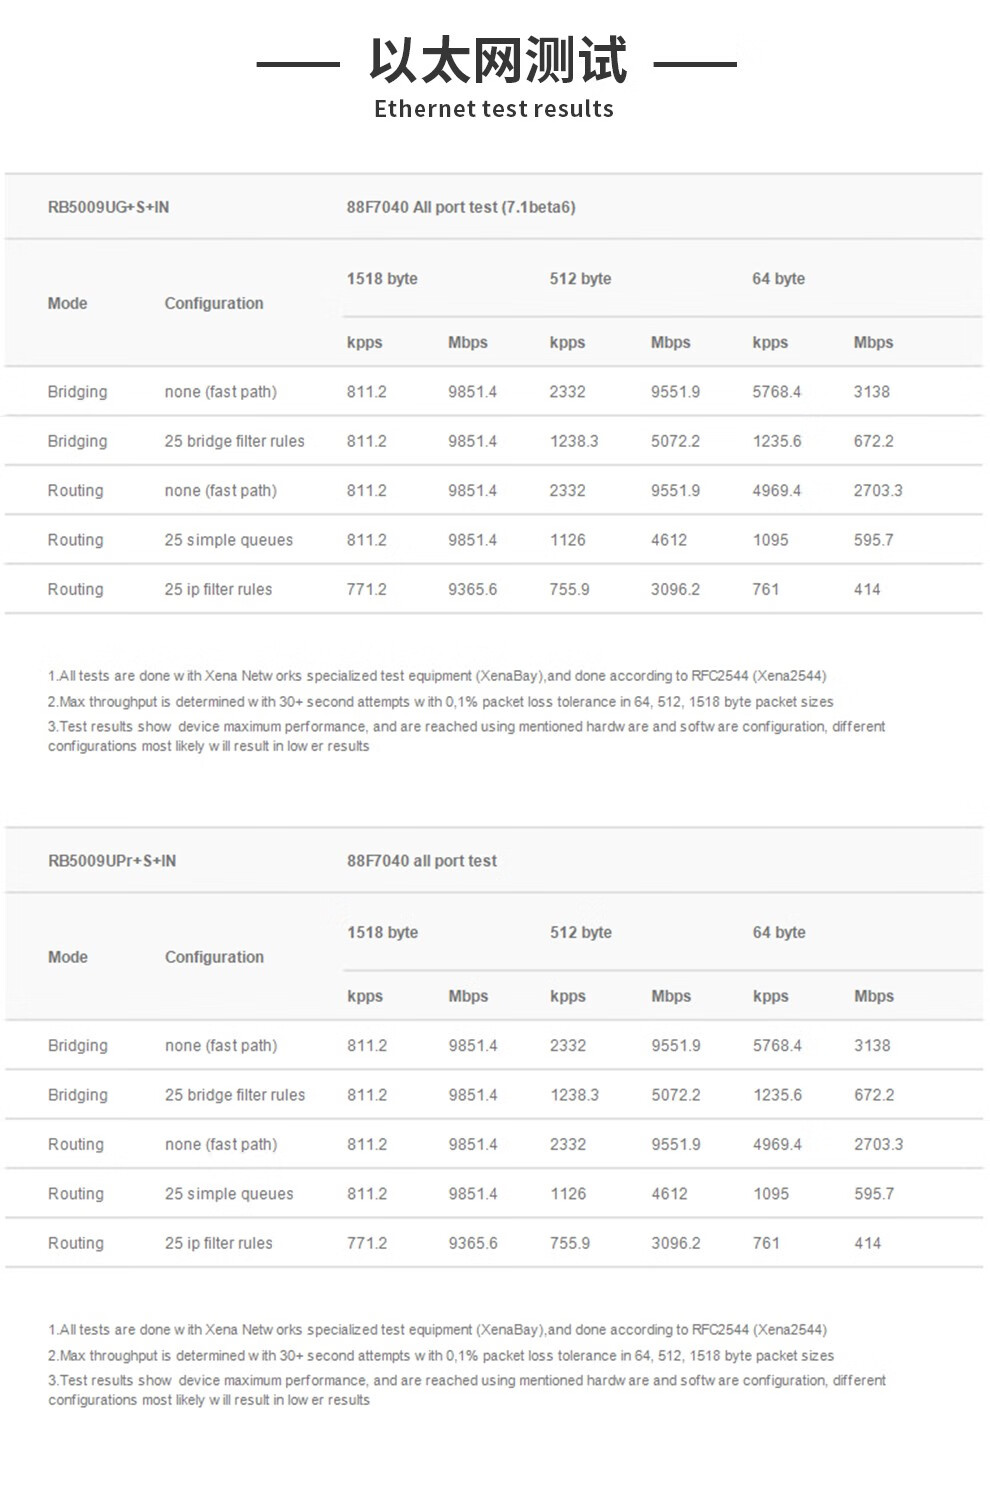Select the 2703.3 value in second table

coord(879,1145)
